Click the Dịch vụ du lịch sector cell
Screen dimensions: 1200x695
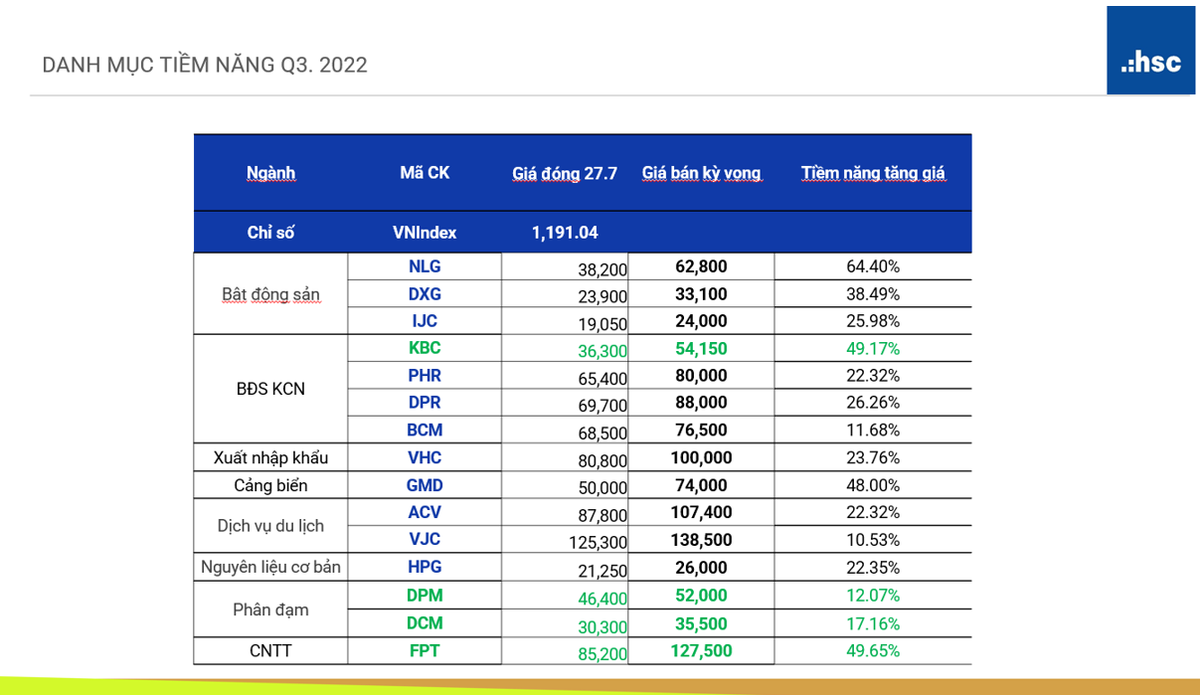[x=270, y=526]
